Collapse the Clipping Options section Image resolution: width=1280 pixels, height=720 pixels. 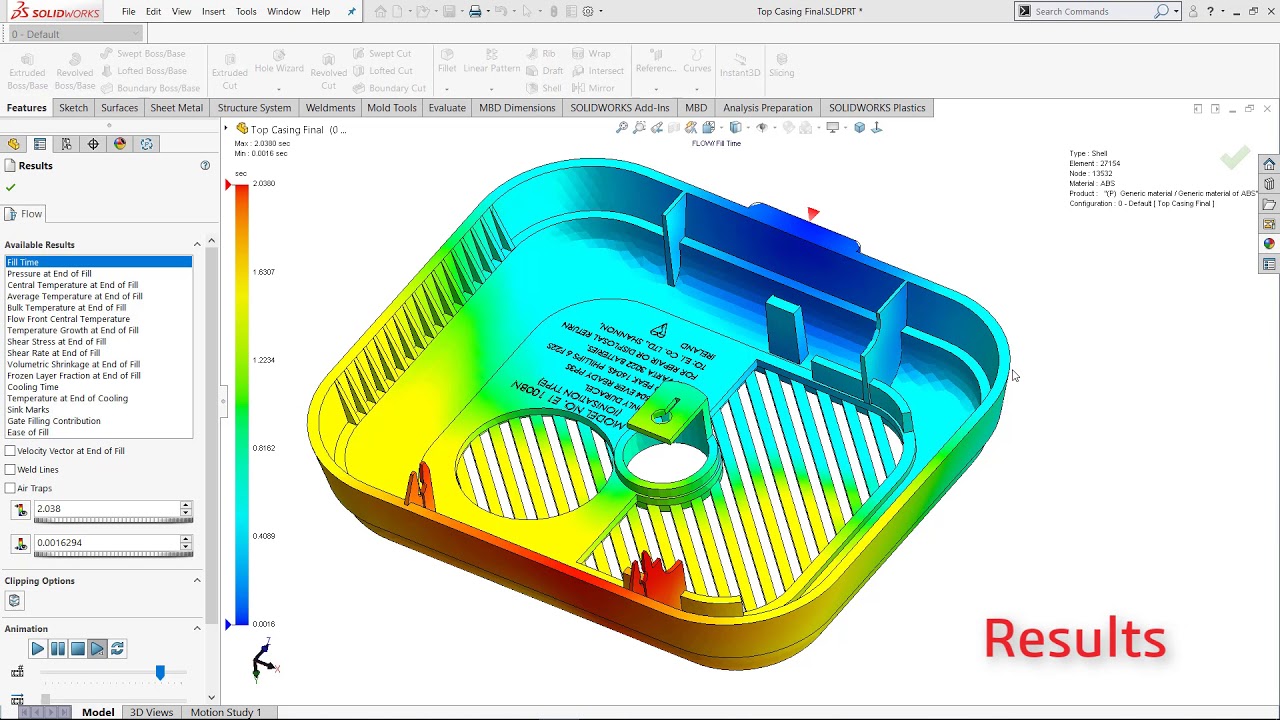tap(197, 581)
